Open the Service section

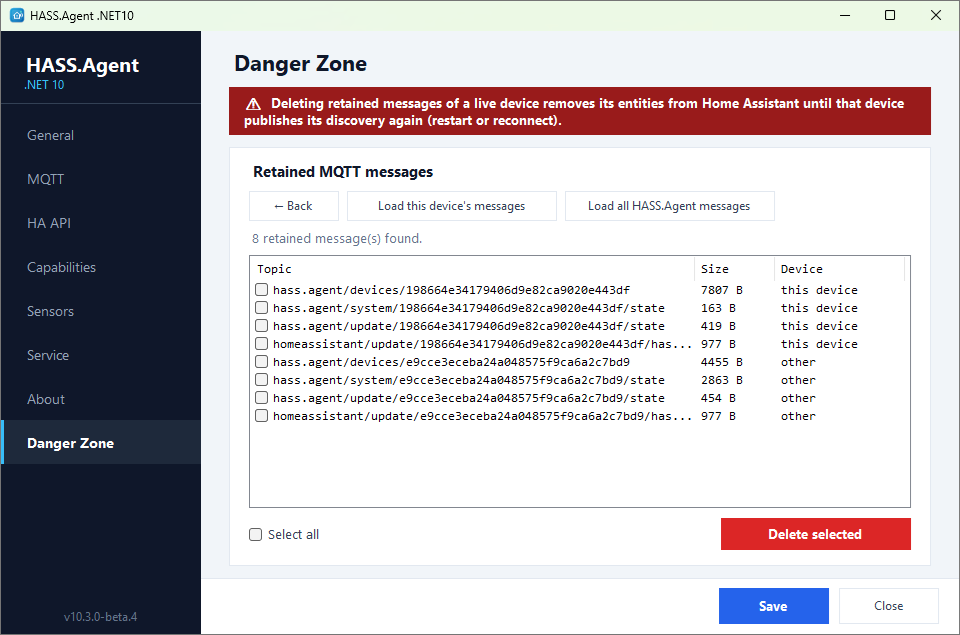point(101,355)
